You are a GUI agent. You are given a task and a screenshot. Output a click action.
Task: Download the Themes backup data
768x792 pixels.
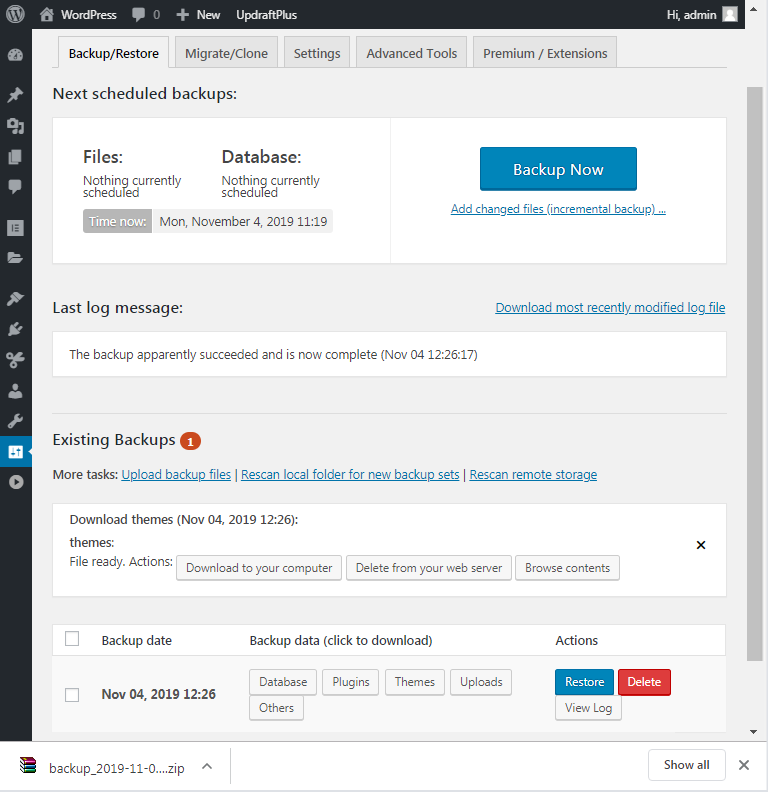(x=415, y=682)
